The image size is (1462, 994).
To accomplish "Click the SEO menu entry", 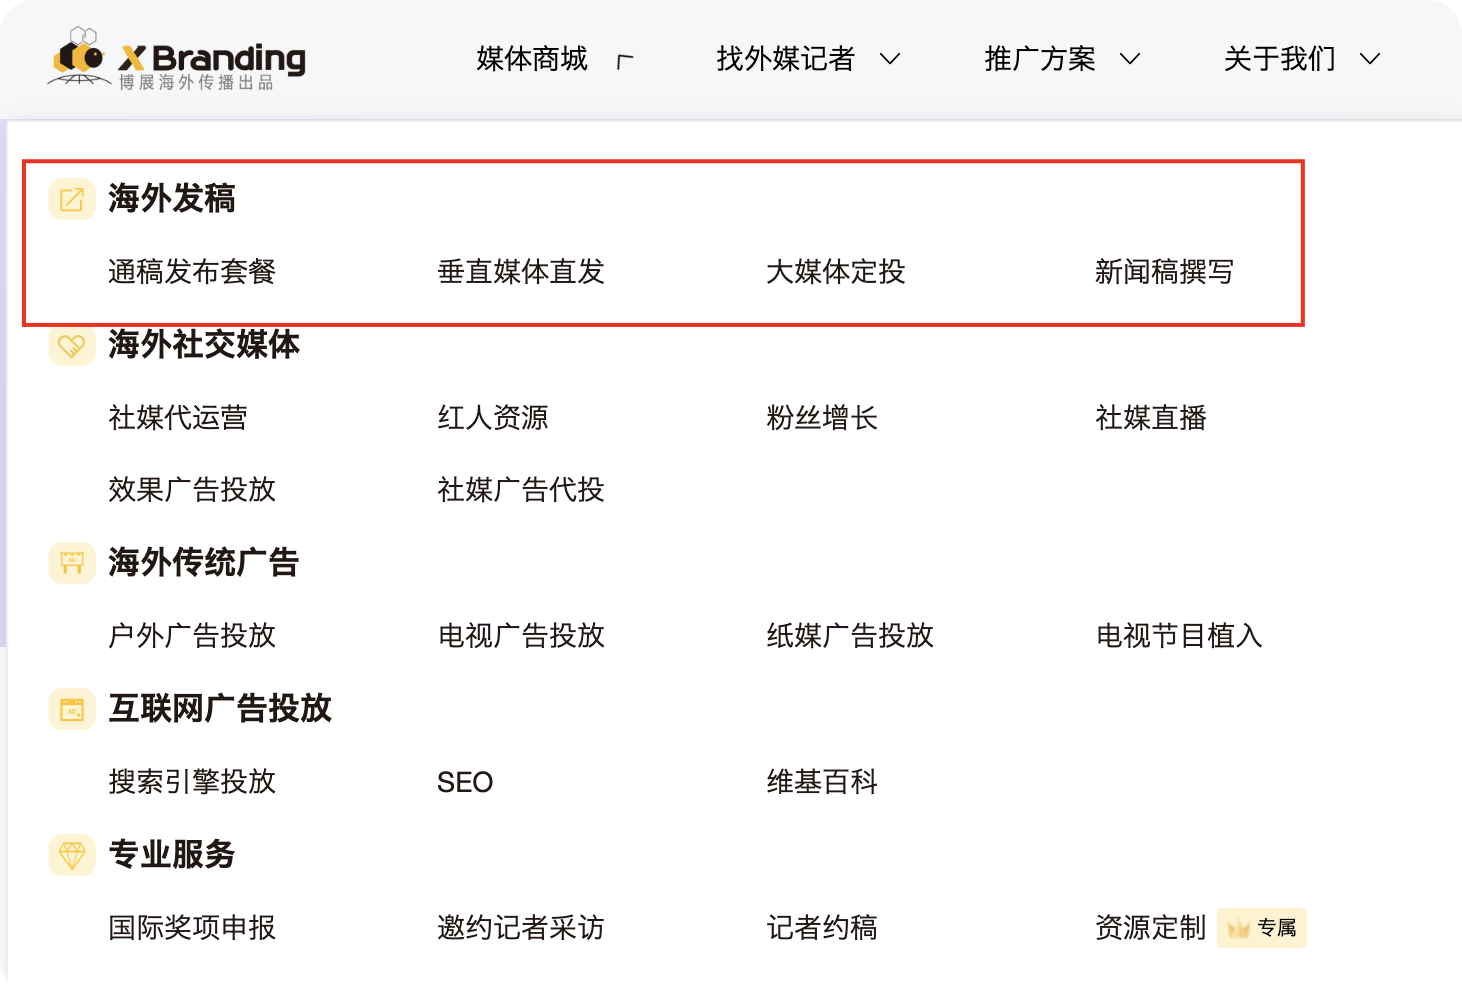I will tap(465, 782).
